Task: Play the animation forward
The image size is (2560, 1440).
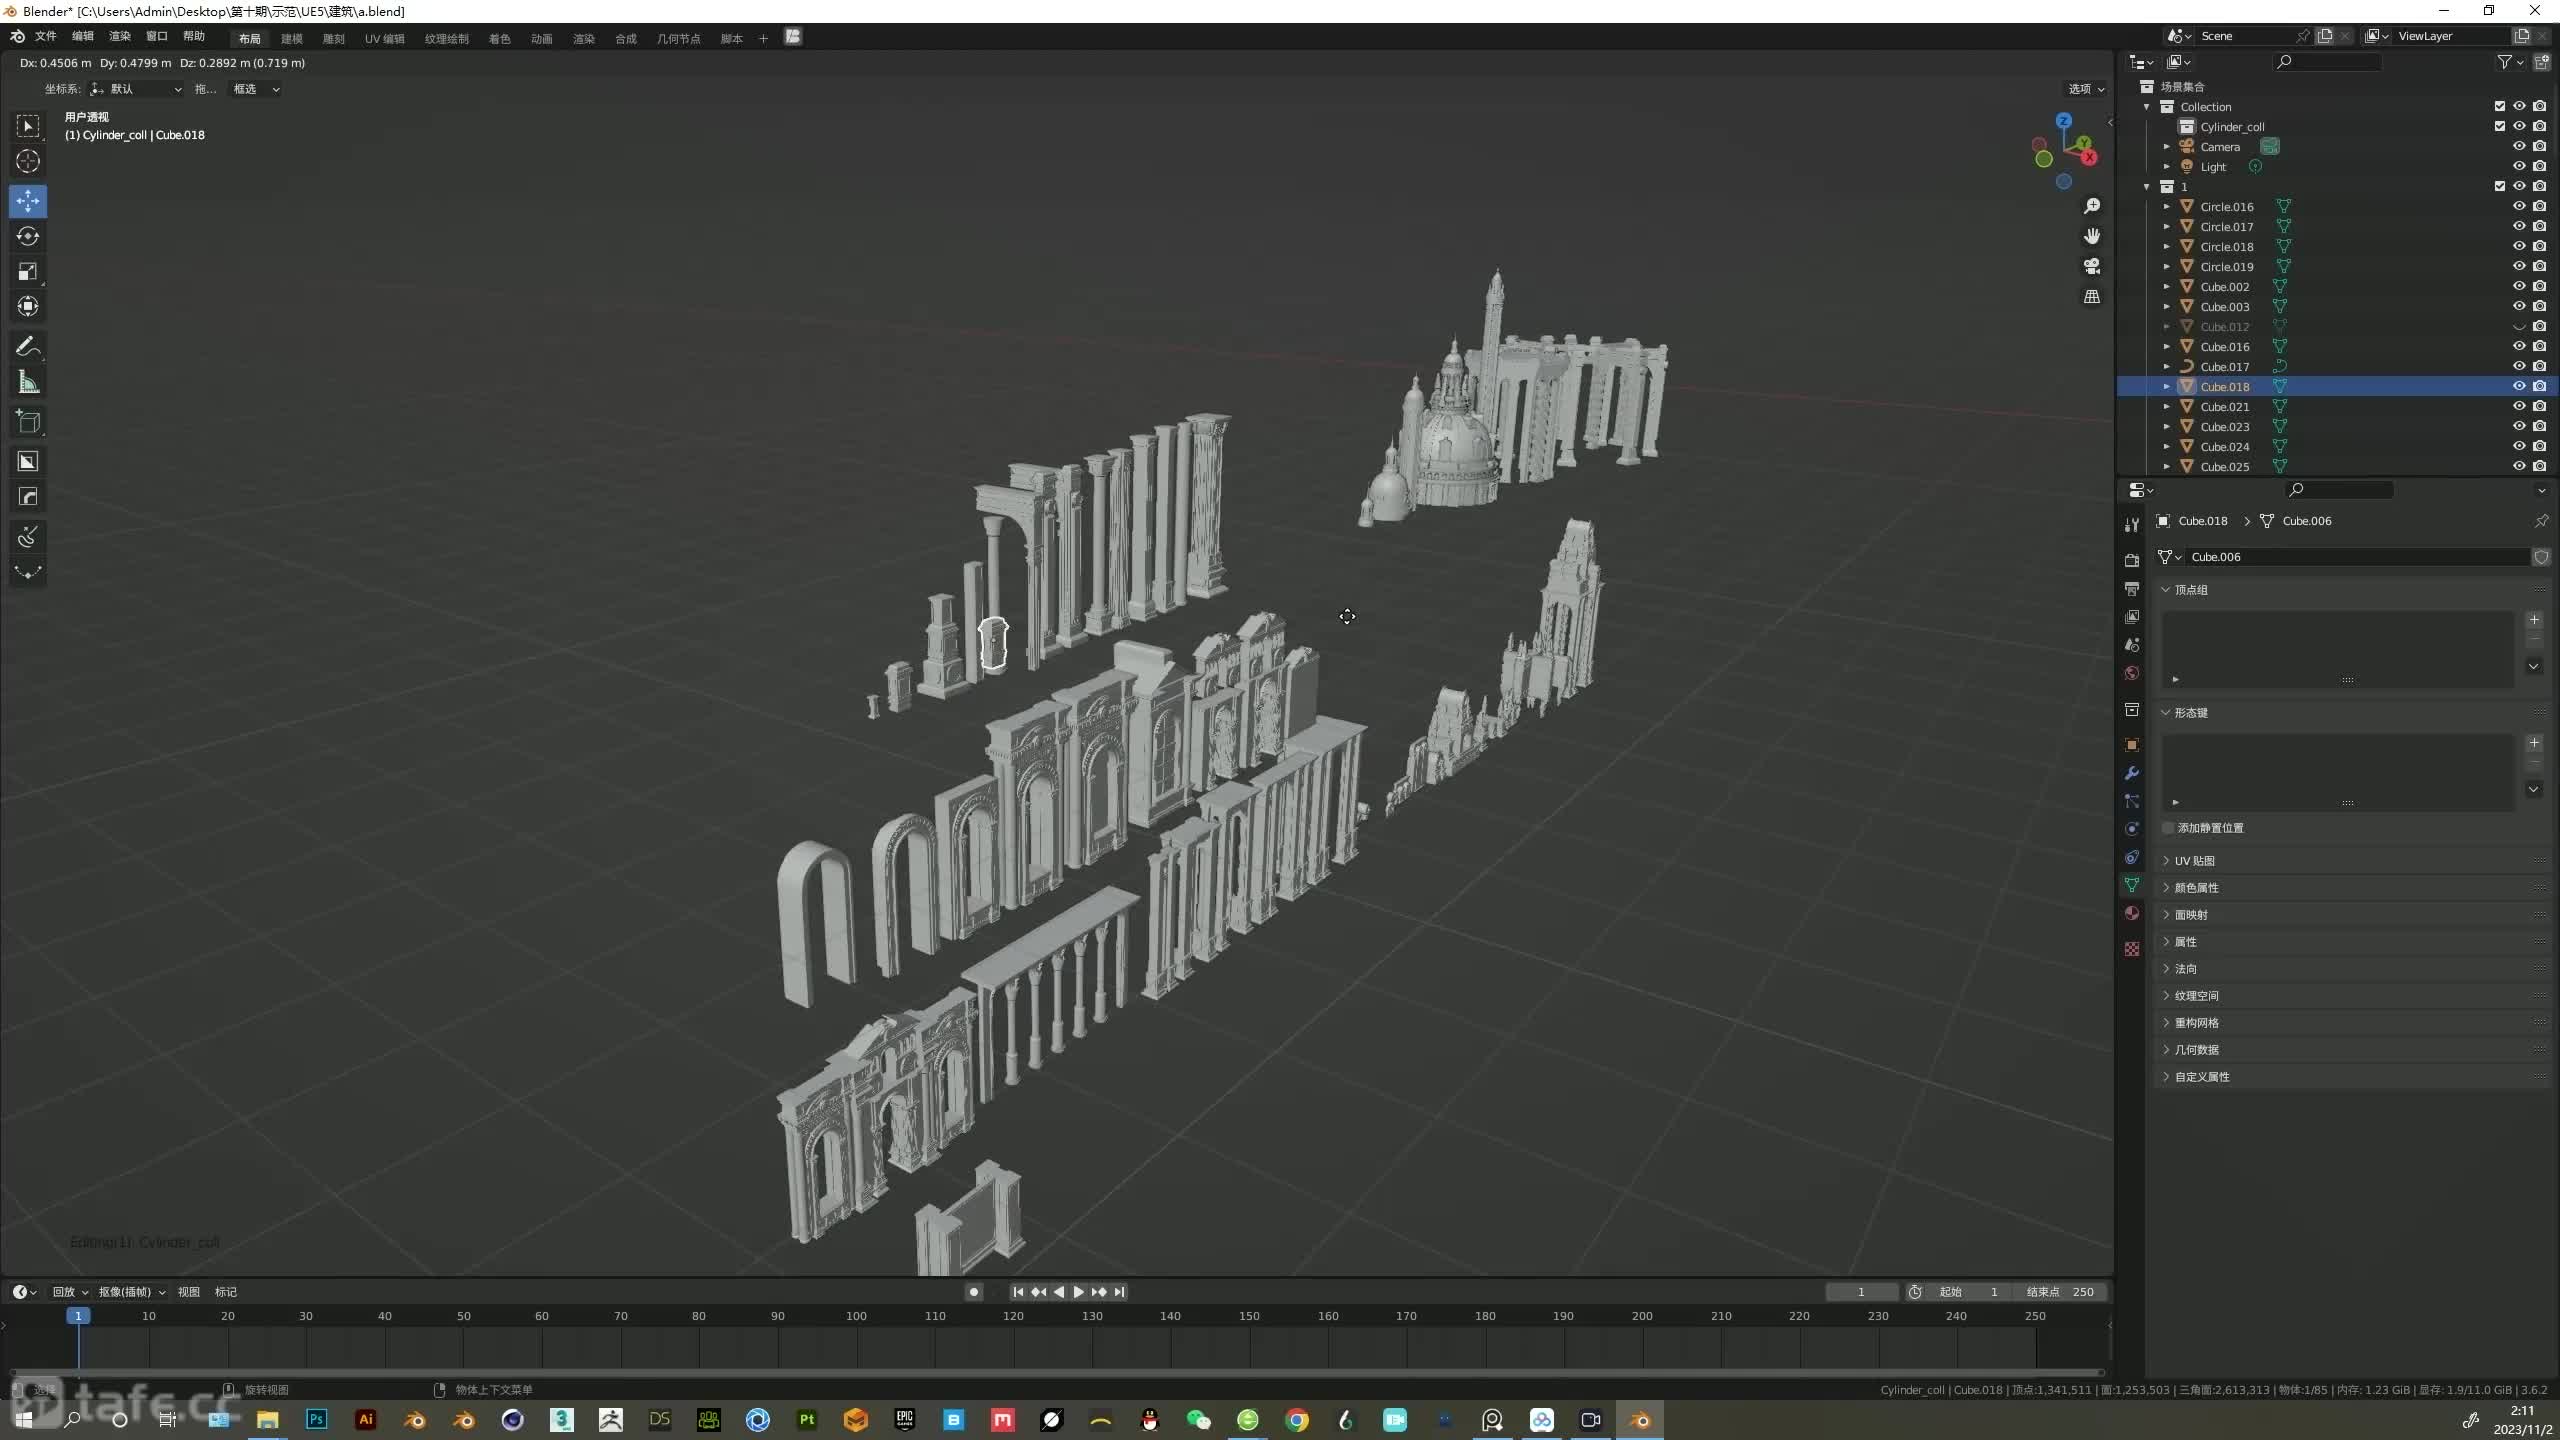Action: tap(1078, 1292)
